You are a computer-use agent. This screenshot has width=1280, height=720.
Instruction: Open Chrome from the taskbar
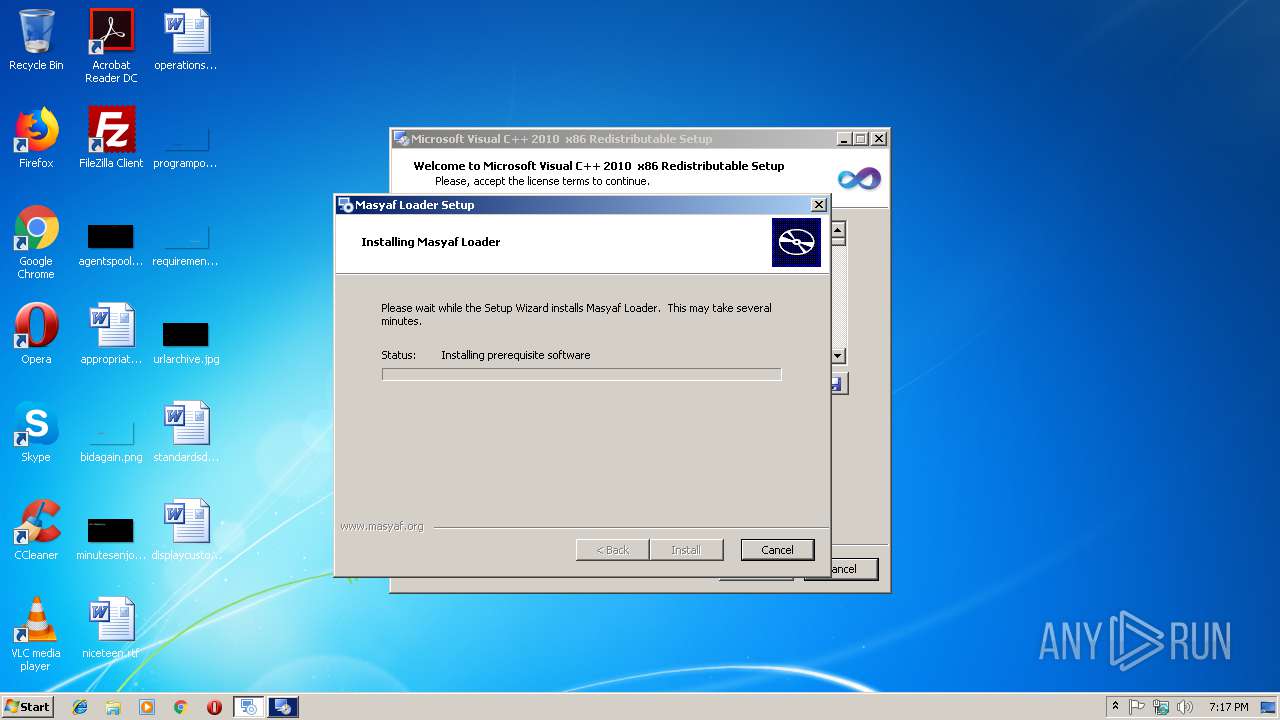[x=180, y=707]
